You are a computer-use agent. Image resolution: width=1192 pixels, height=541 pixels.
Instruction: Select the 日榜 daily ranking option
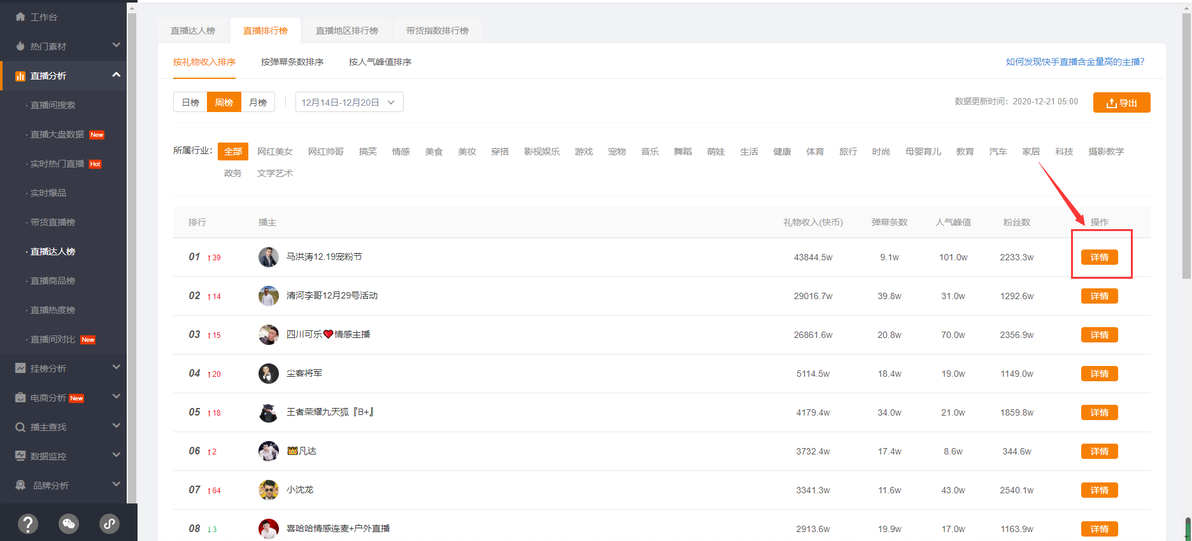tap(190, 102)
